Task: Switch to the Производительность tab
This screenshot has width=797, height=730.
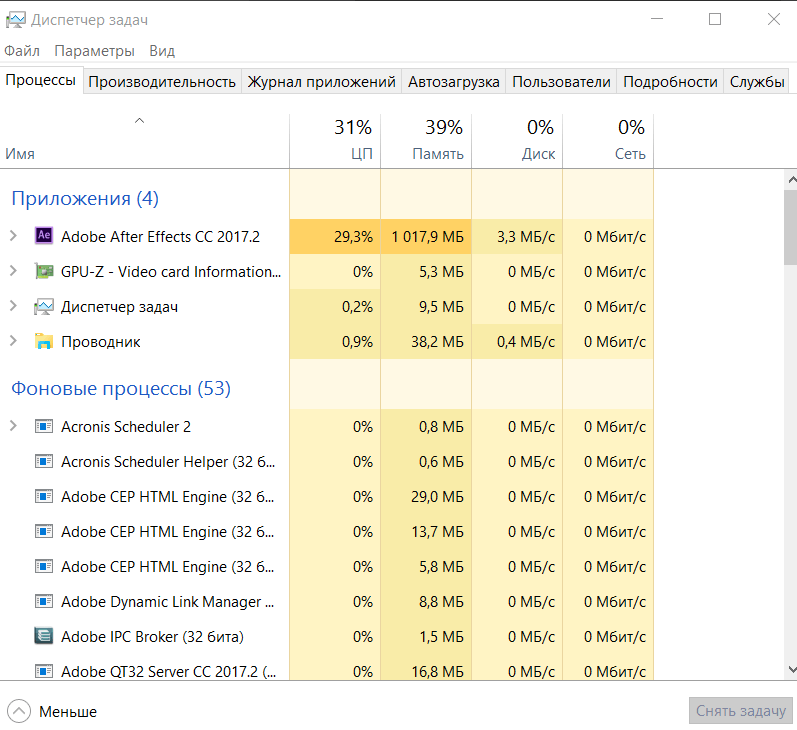Action: pos(162,82)
